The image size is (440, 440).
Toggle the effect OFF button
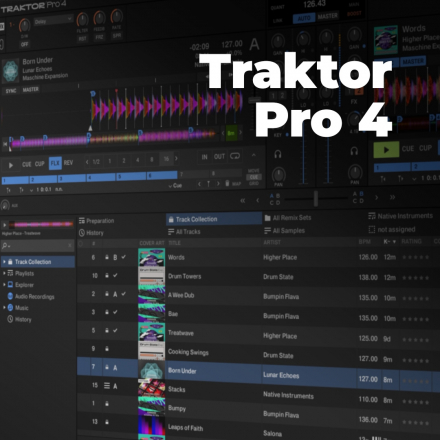[24, 44]
